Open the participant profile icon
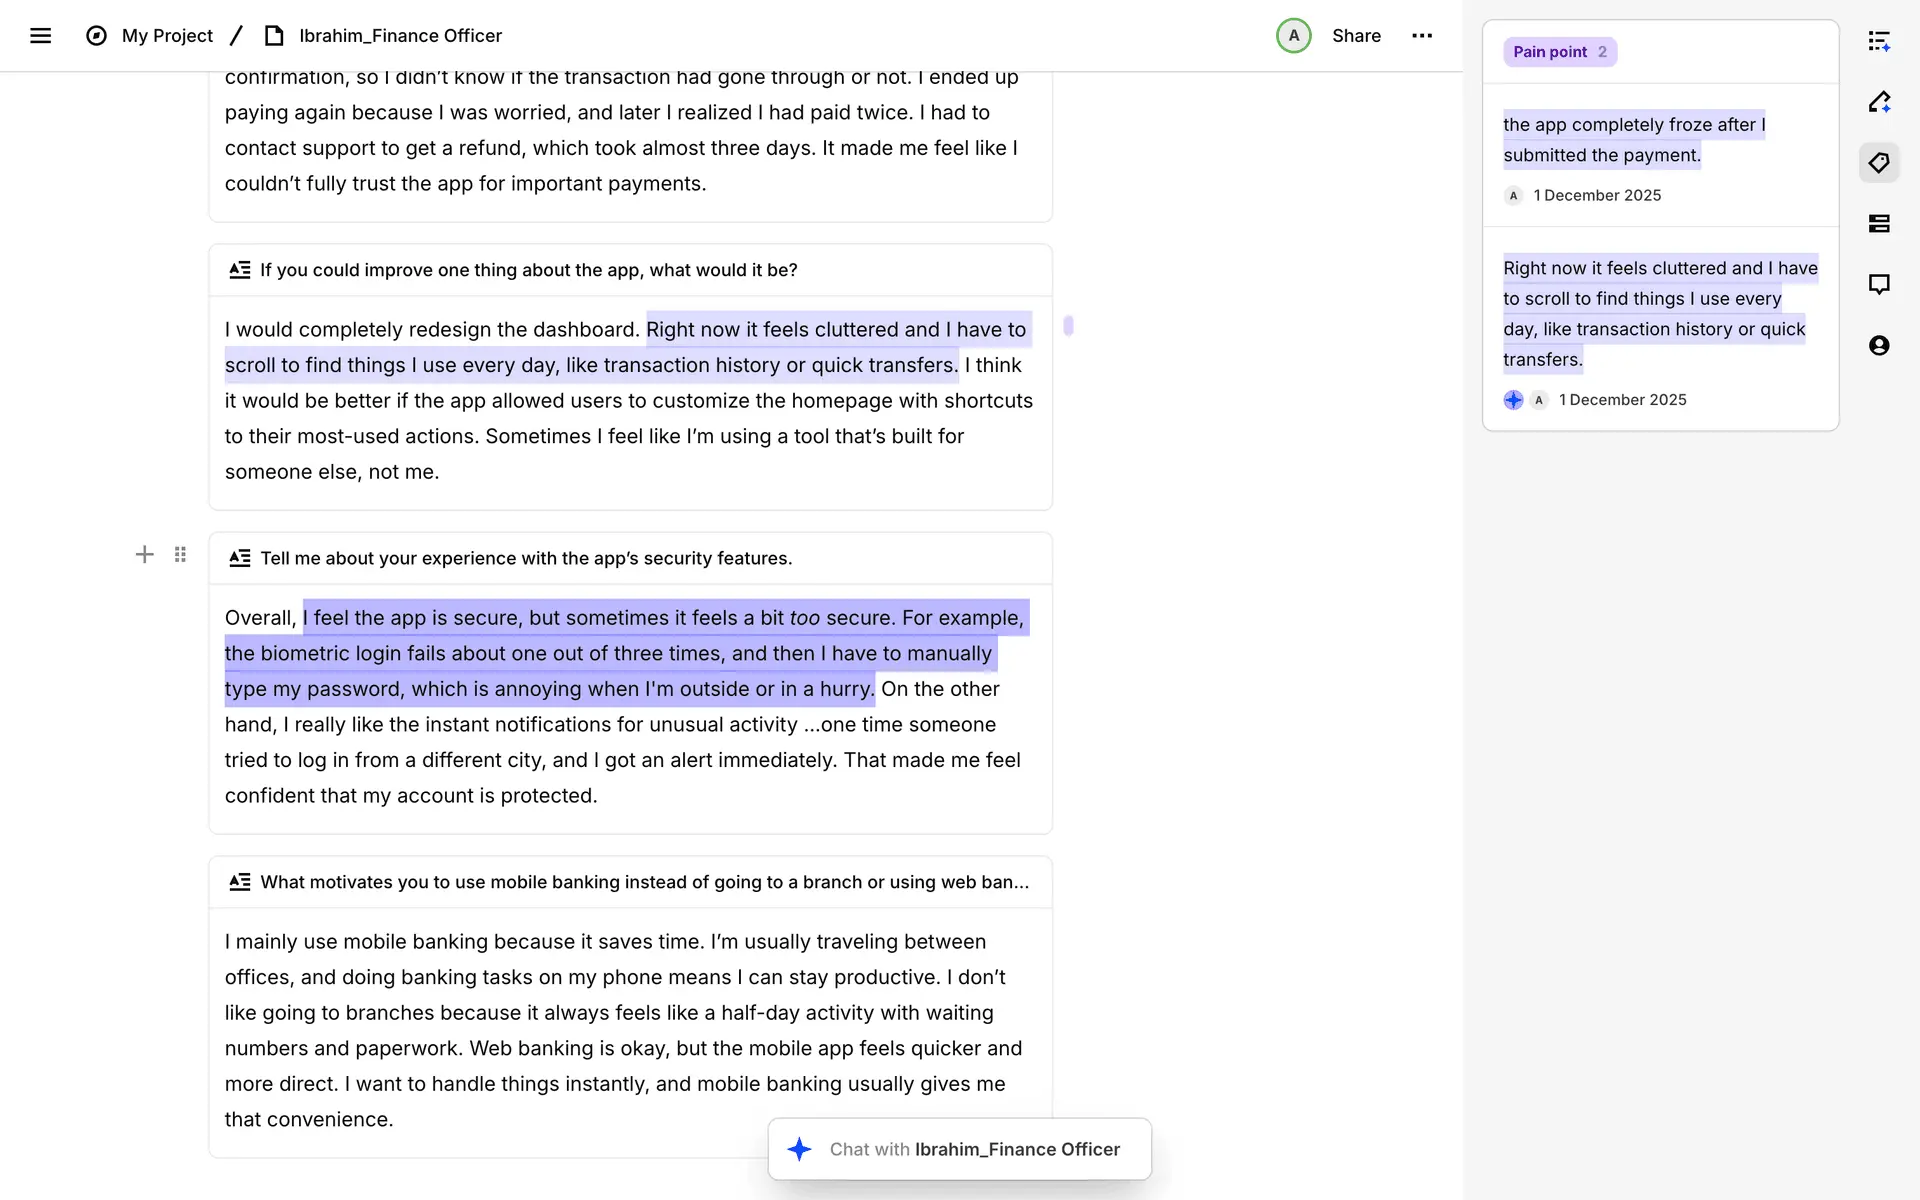Image resolution: width=1920 pixels, height=1200 pixels. tap(1879, 346)
